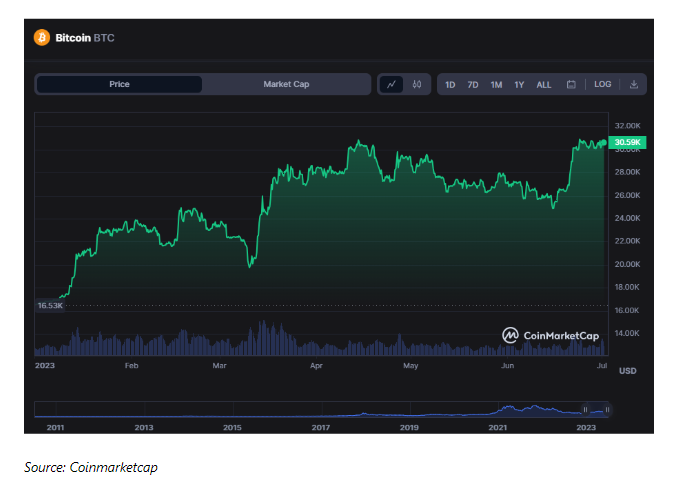Click the 32.00K y-axis label
The height and width of the screenshot is (477, 681).
pyautogui.click(x=627, y=126)
